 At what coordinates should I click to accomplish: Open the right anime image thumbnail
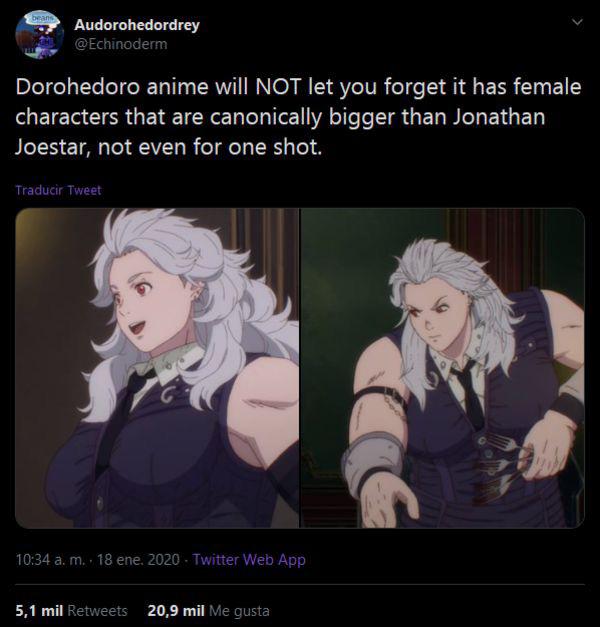click(442, 368)
